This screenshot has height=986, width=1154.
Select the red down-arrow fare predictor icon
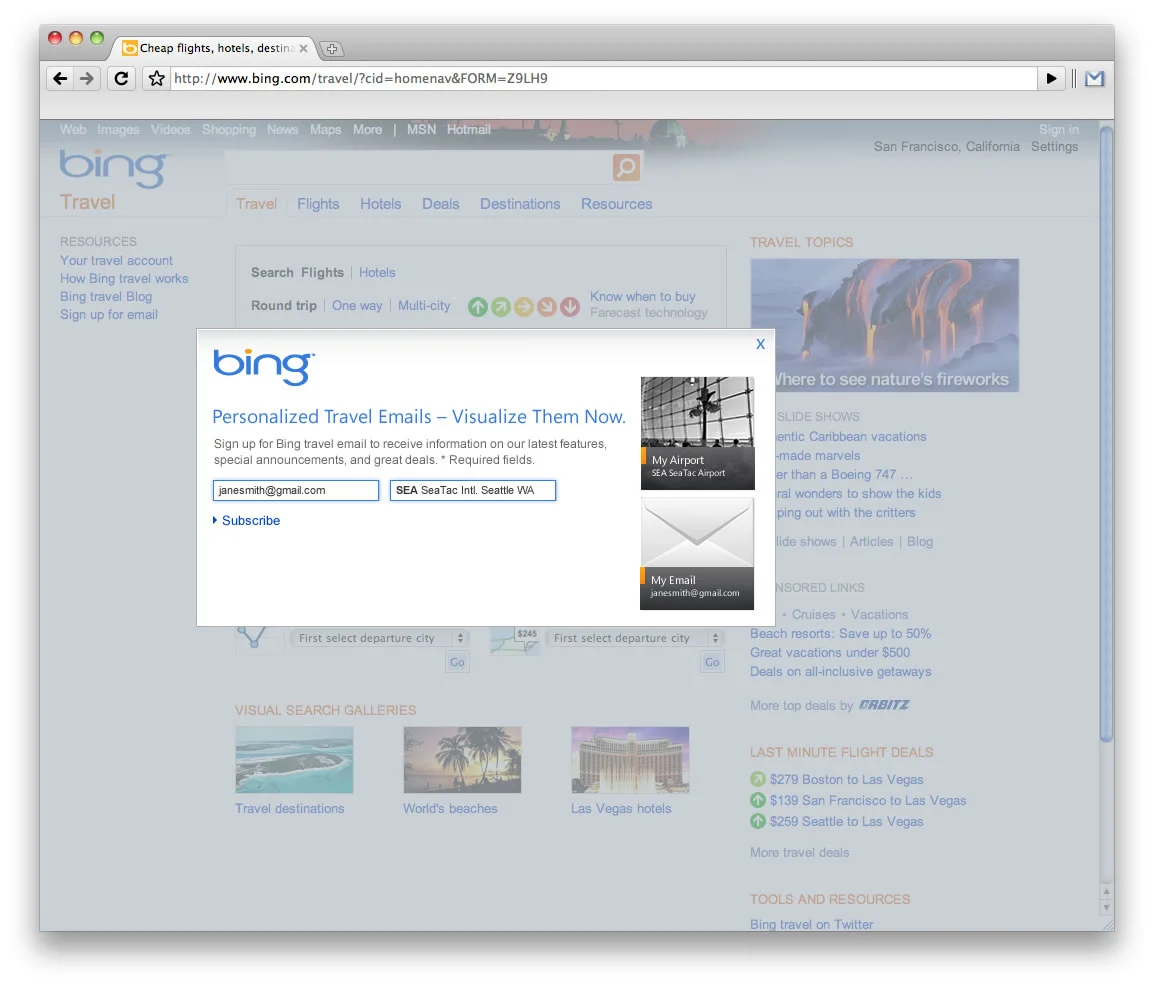tap(570, 307)
